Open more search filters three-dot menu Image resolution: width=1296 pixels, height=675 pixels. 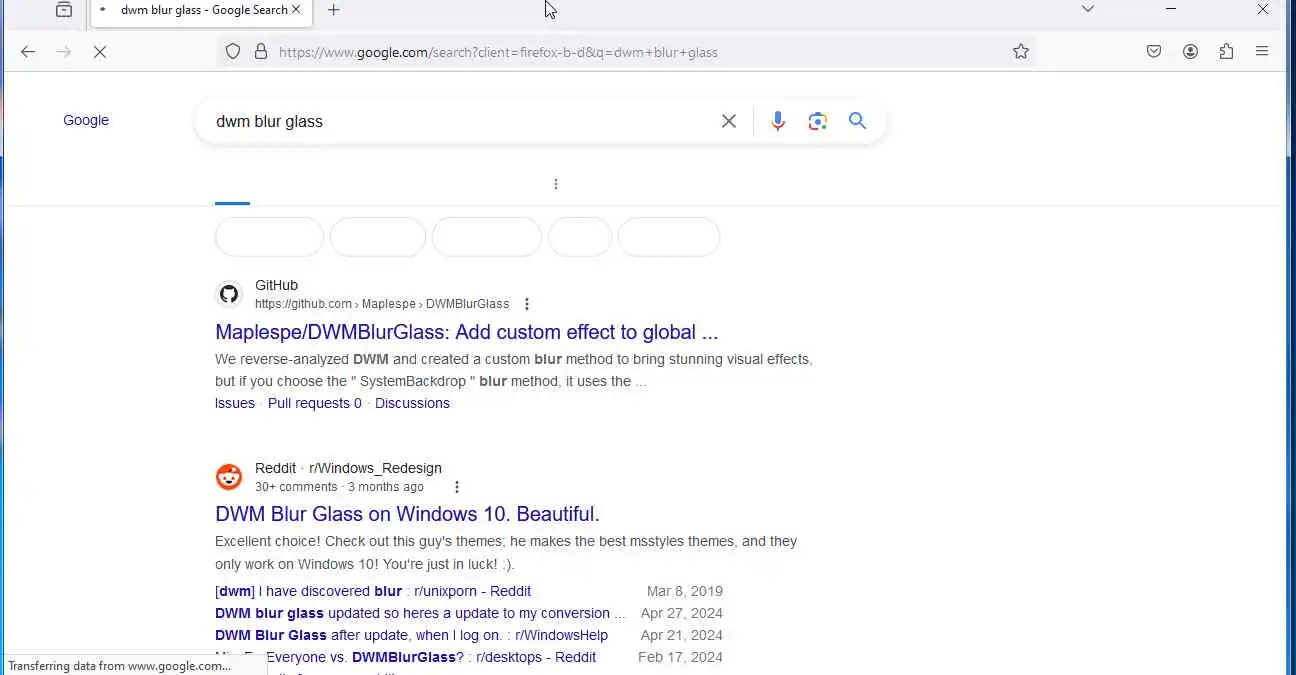556,184
